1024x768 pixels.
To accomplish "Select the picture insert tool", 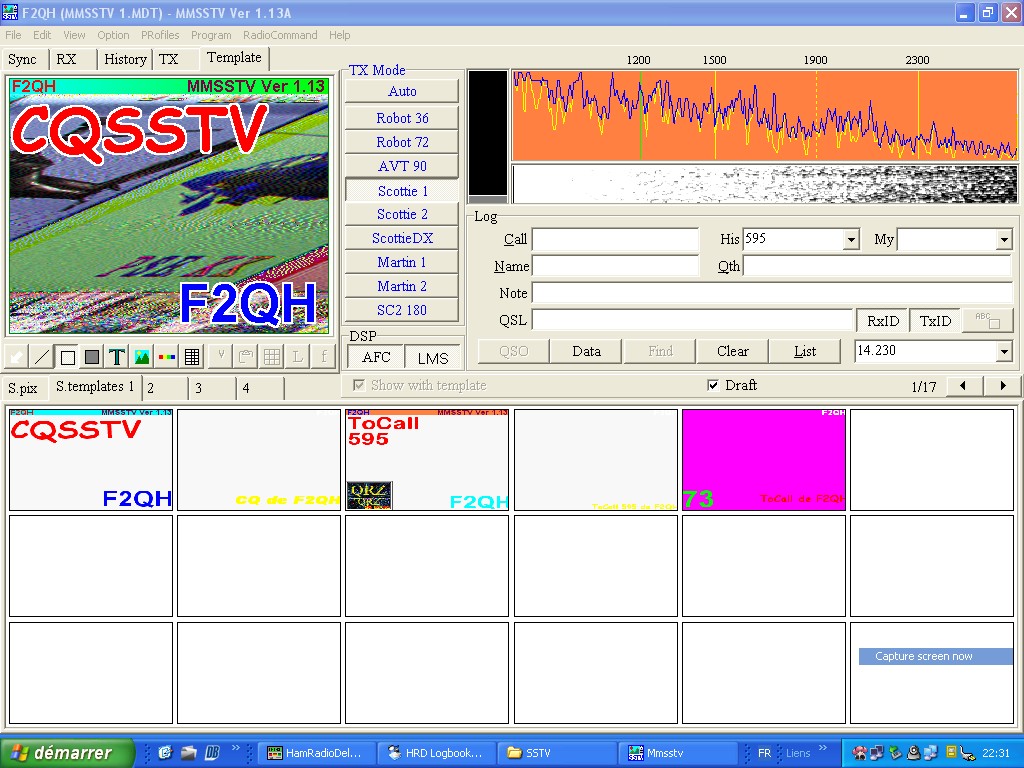I will [141, 357].
